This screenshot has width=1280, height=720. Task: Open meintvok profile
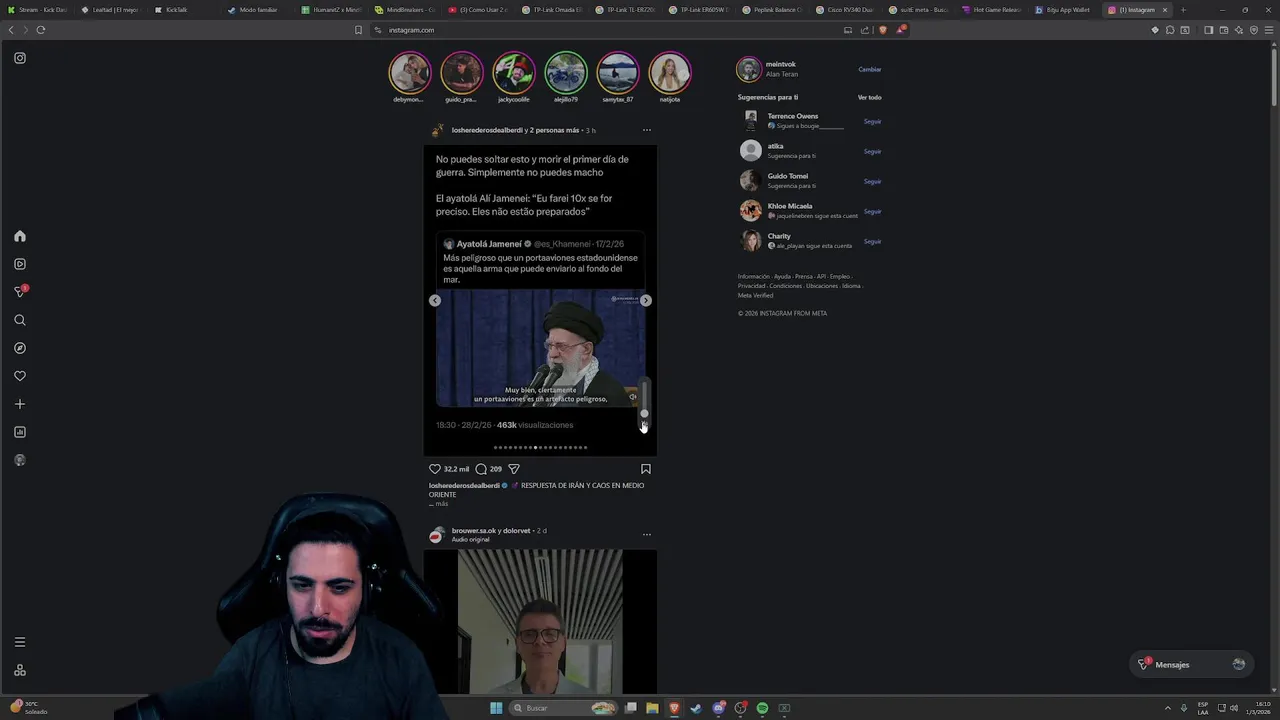click(781, 64)
